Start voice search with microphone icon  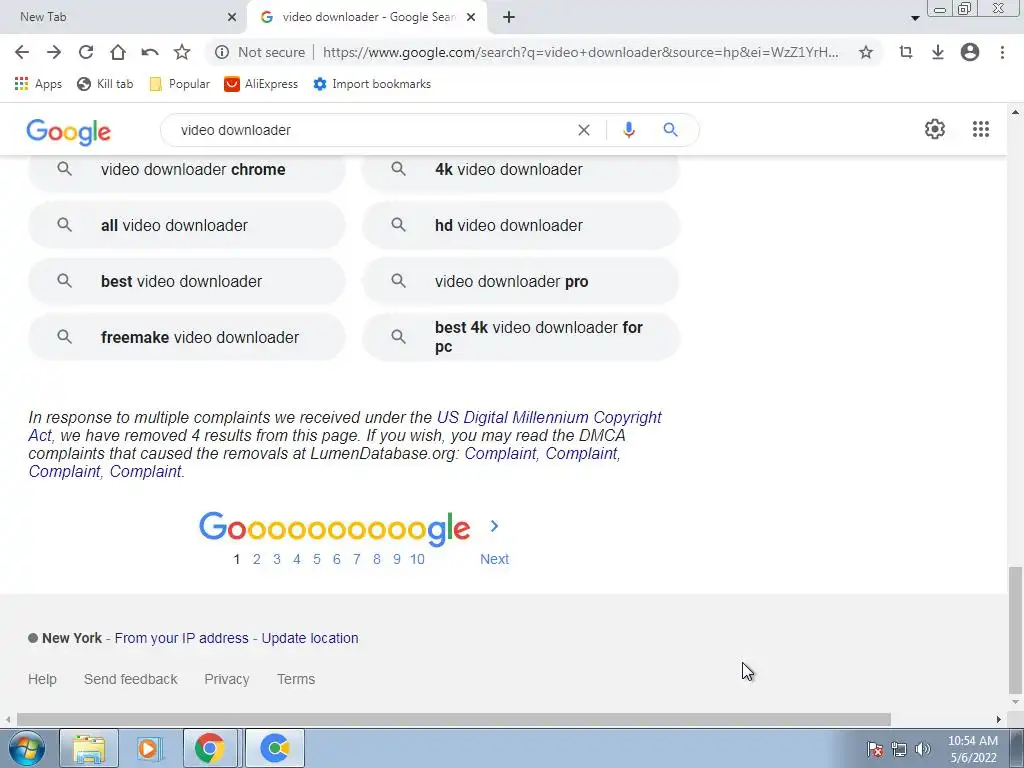tap(628, 130)
